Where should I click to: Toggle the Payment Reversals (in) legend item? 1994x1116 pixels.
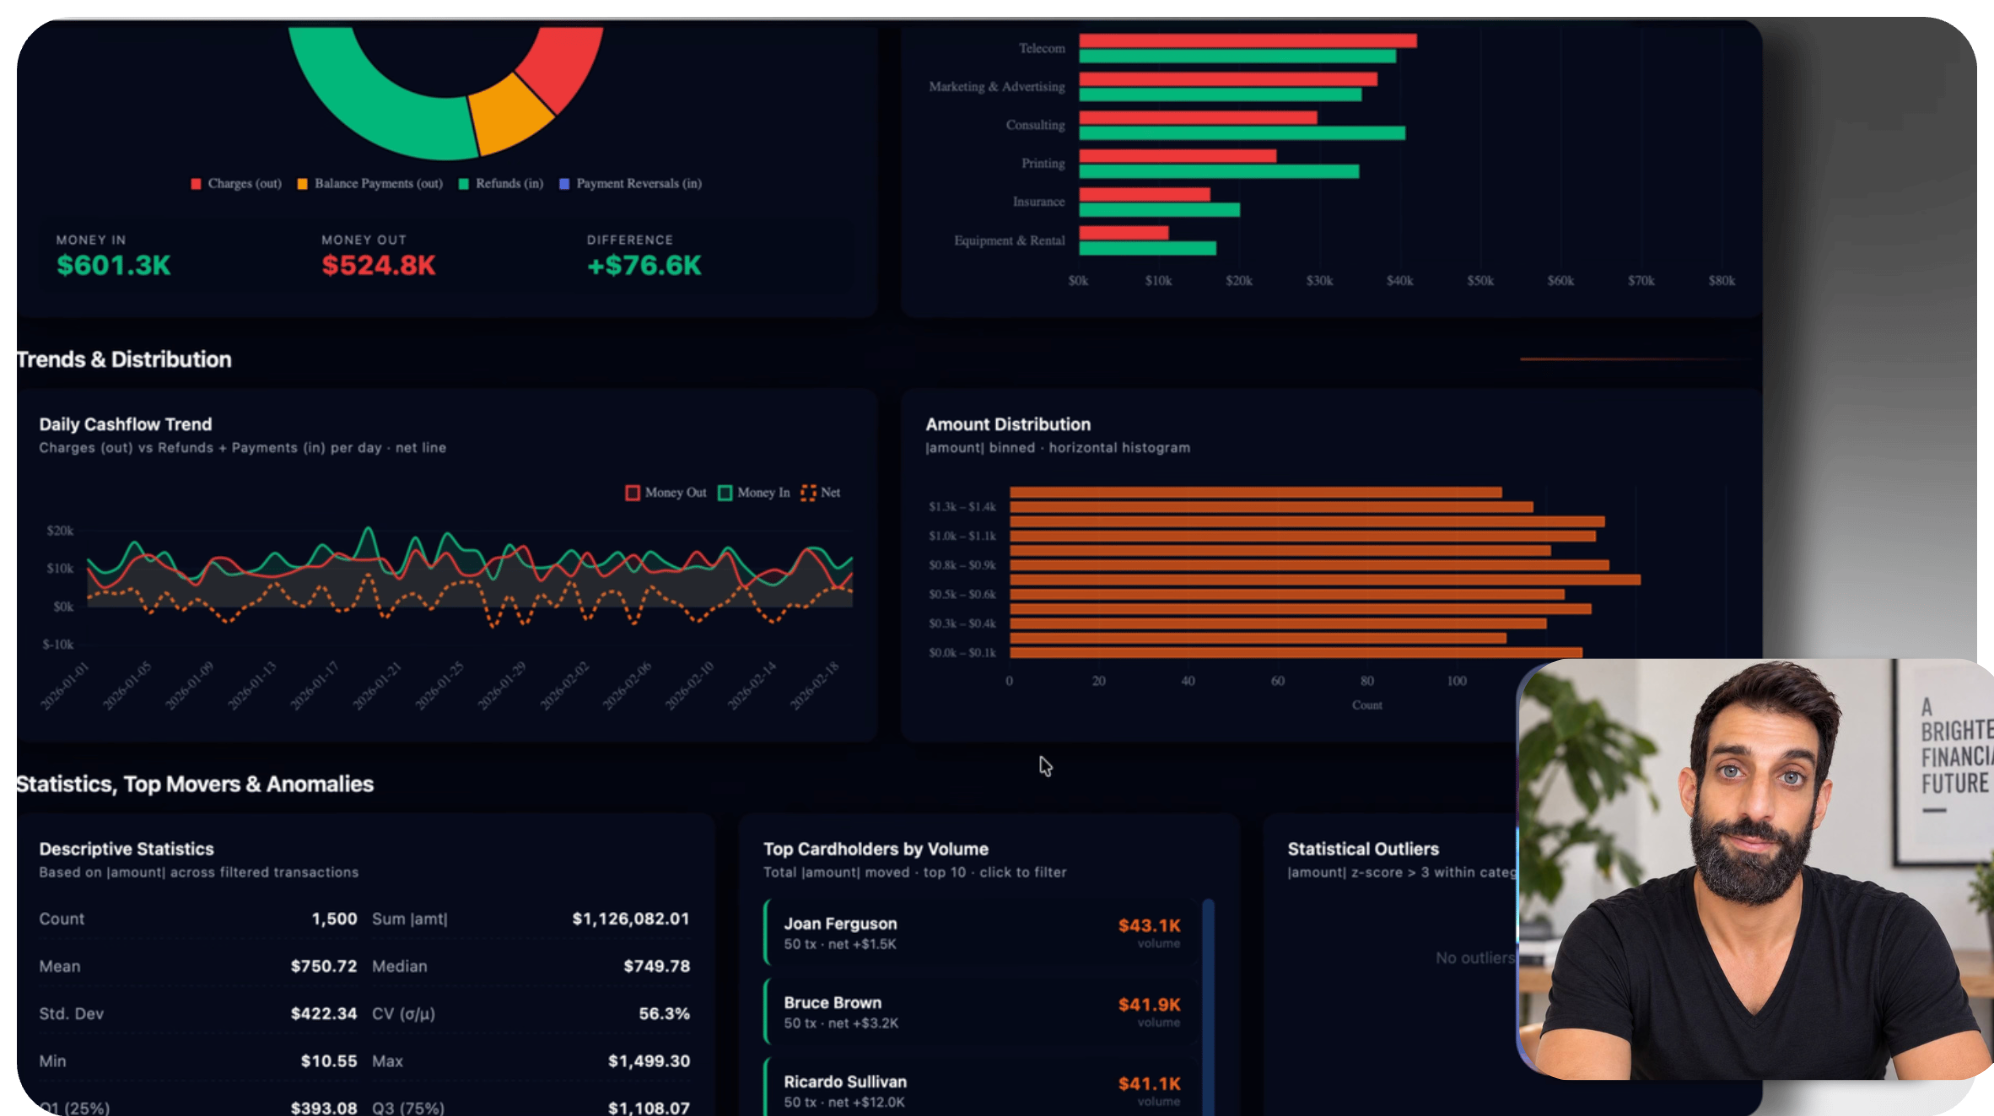click(x=630, y=184)
